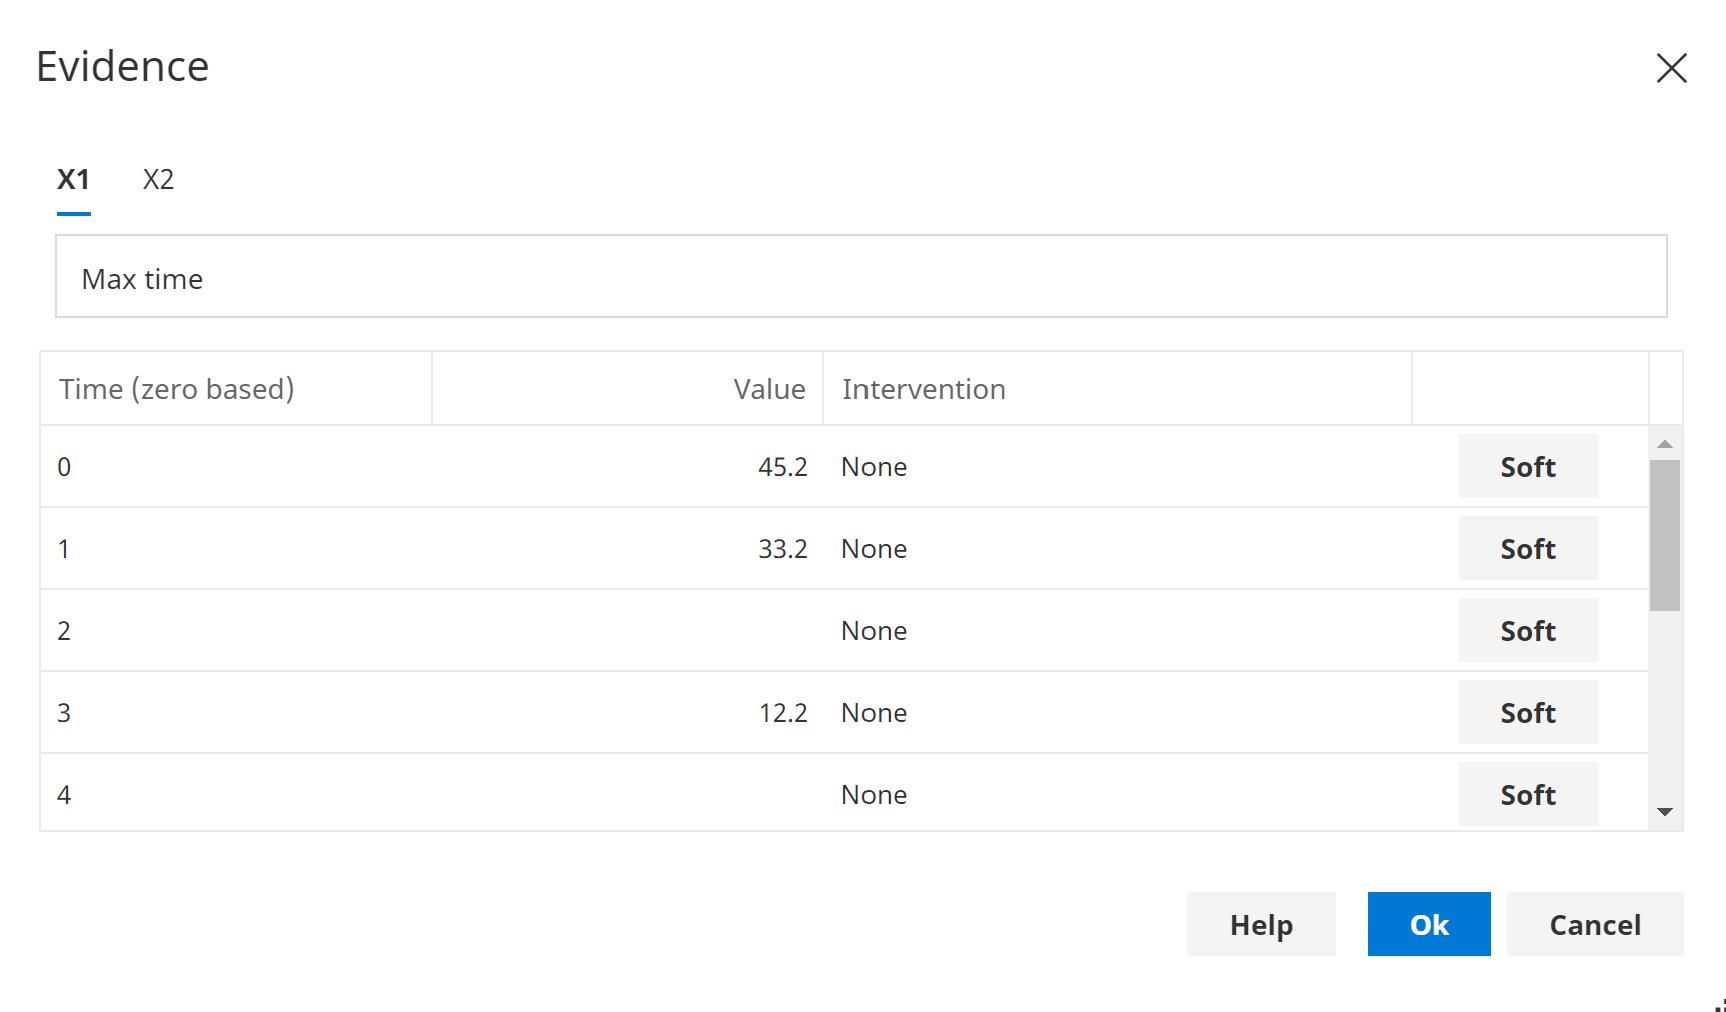Edit the 45.2 value cell
Viewport: 1726px width, 1012px height.
pos(628,467)
